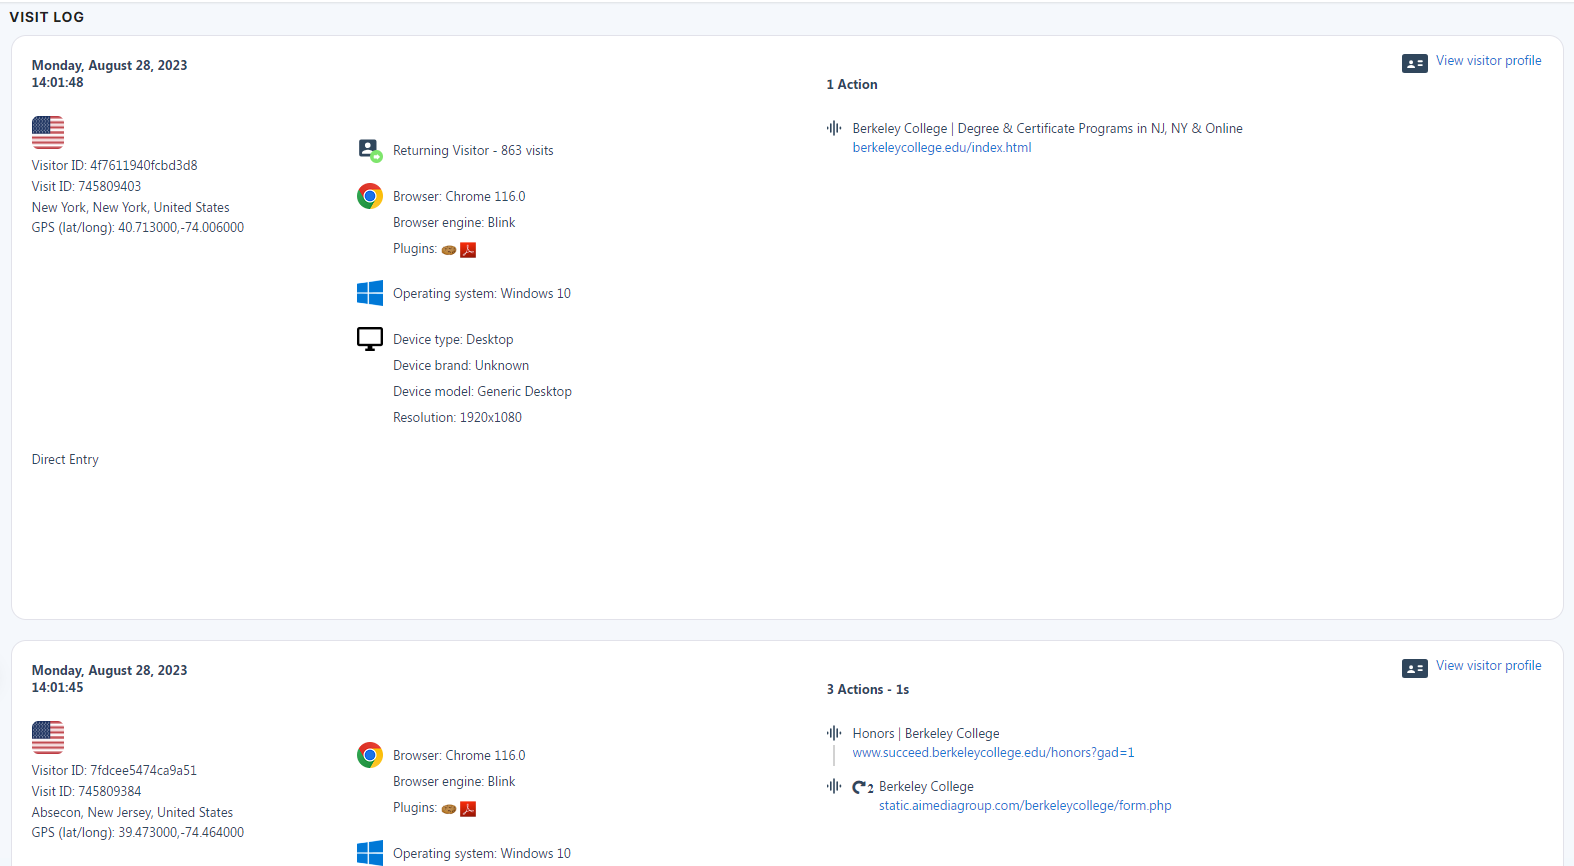Click the 3 Actions - 1s heading
Image resolution: width=1574 pixels, height=866 pixels.
tap(867, 690)
